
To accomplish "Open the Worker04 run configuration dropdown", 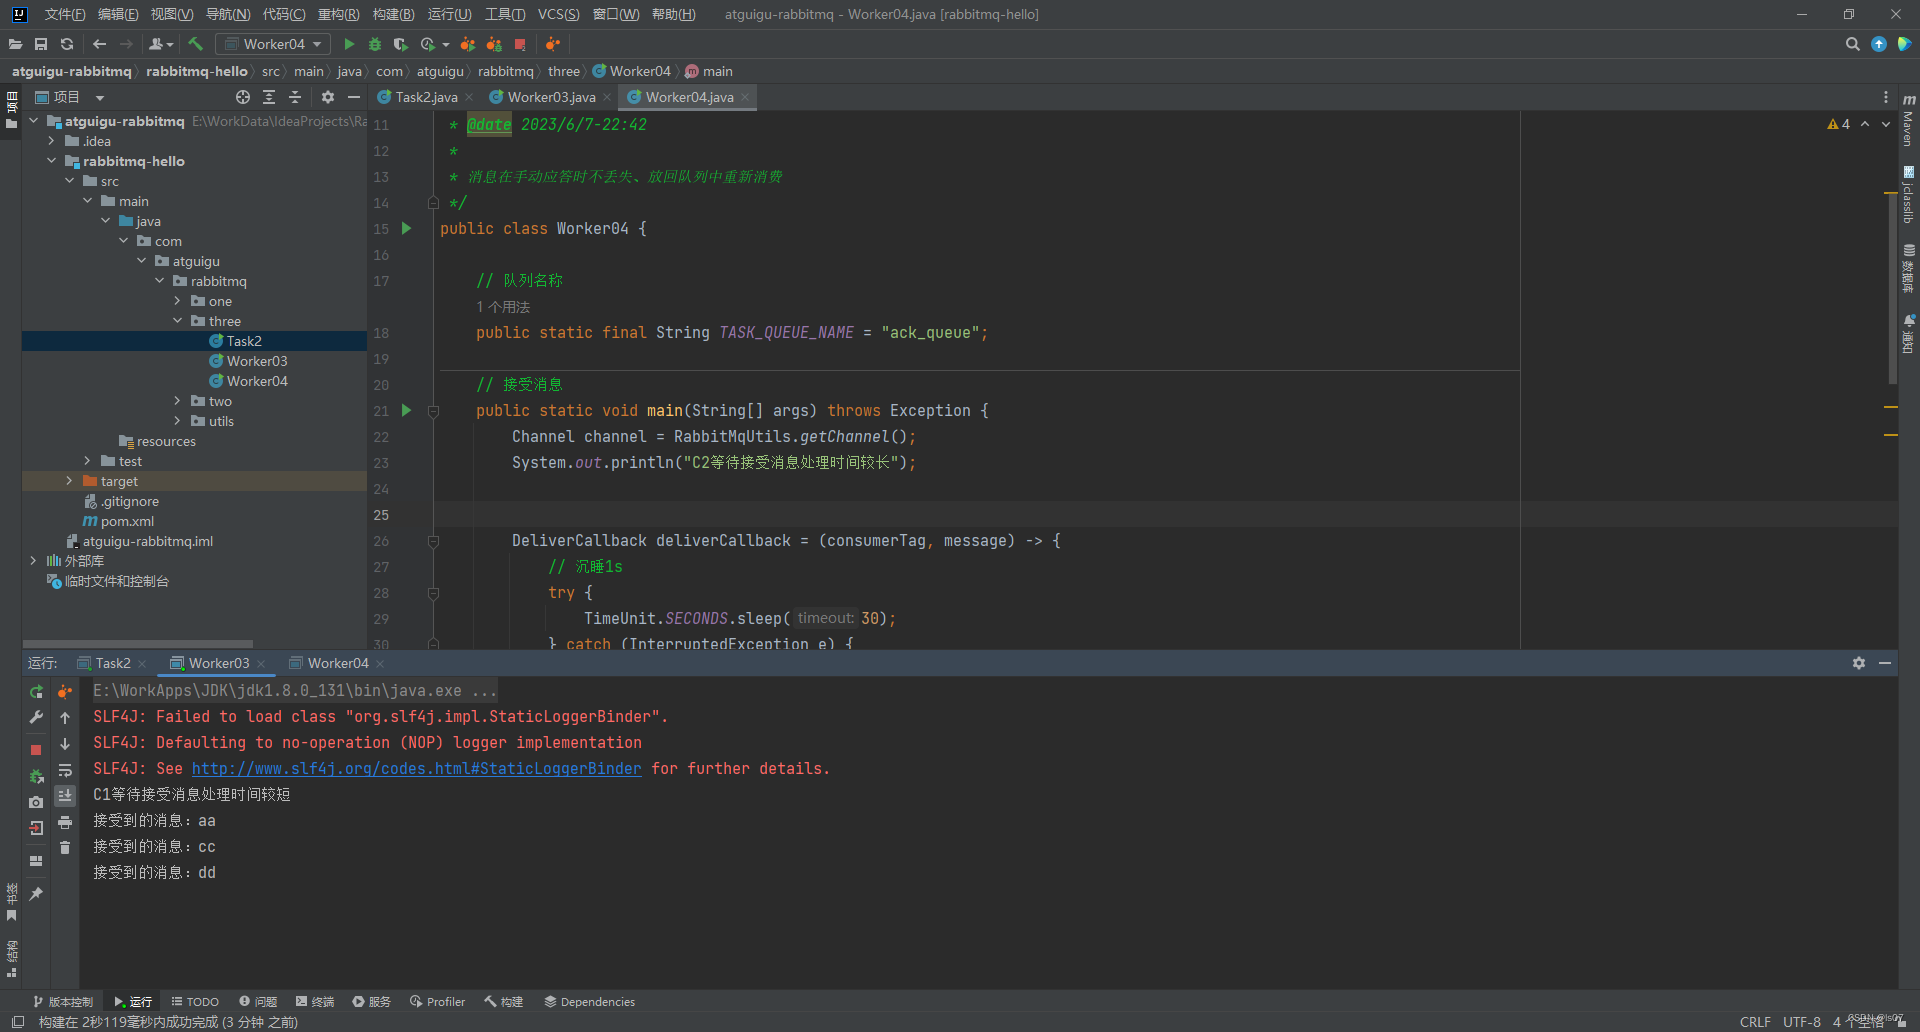I will point(273,44).
